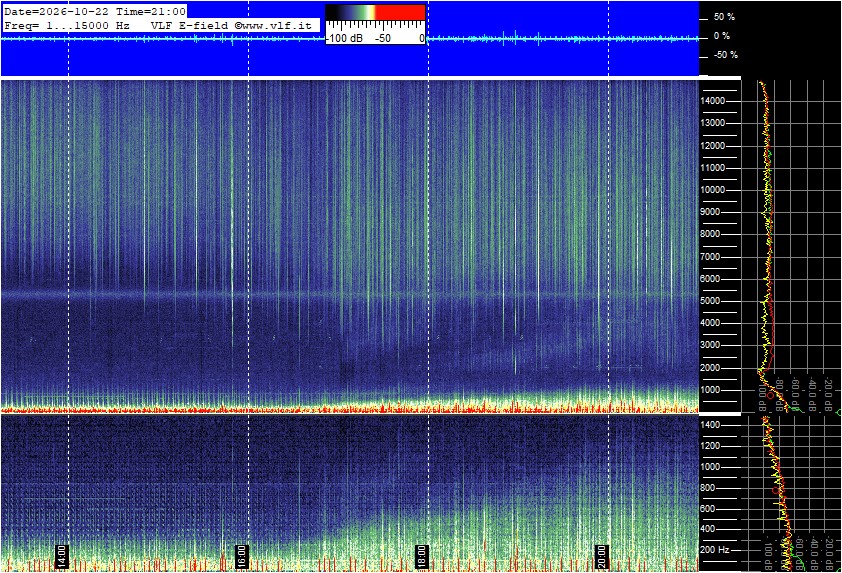Viewport: 842px width, 573px height.
Task: Click the 10000 Hz frequency axis tick
Action: (x=733, y=190)
